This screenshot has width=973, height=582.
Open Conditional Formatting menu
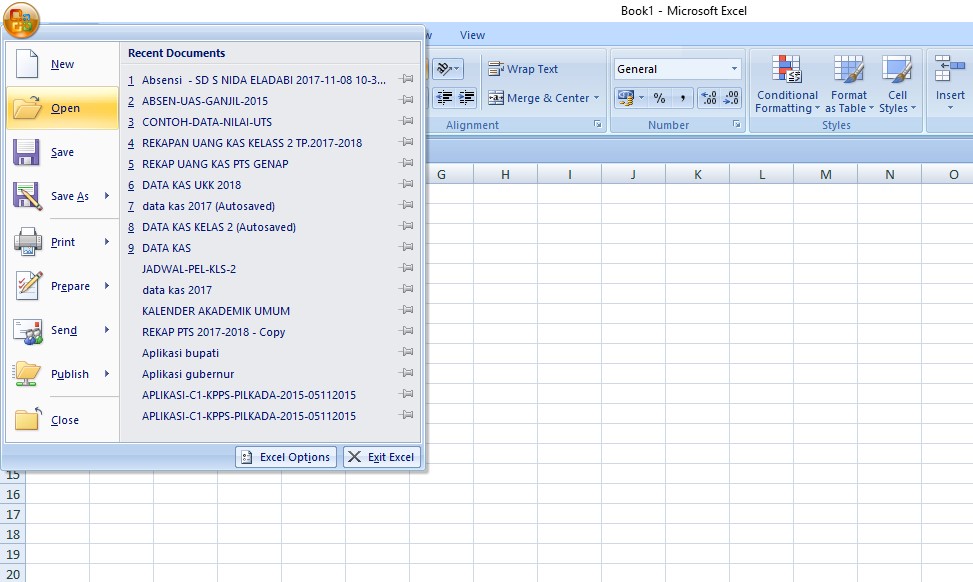787,84
